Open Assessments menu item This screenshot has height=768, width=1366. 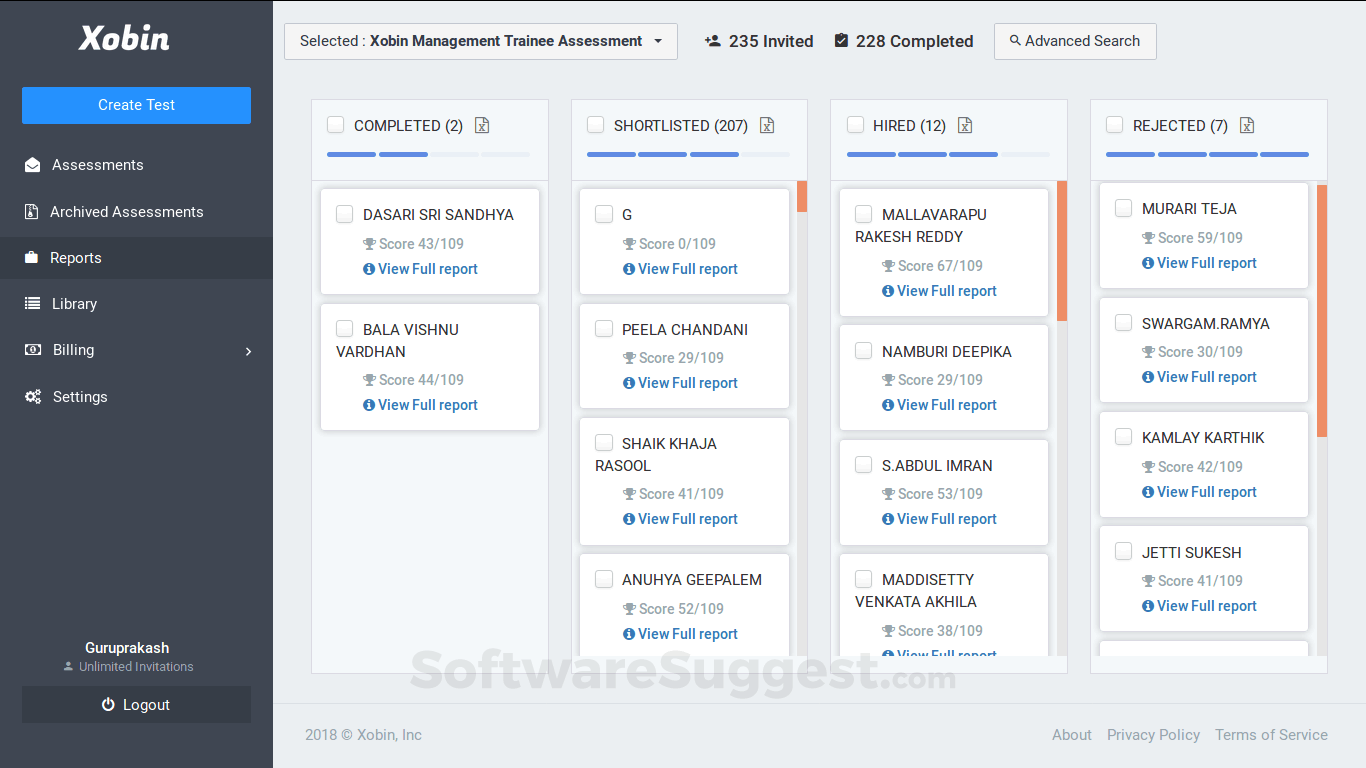tap(136, 165)
